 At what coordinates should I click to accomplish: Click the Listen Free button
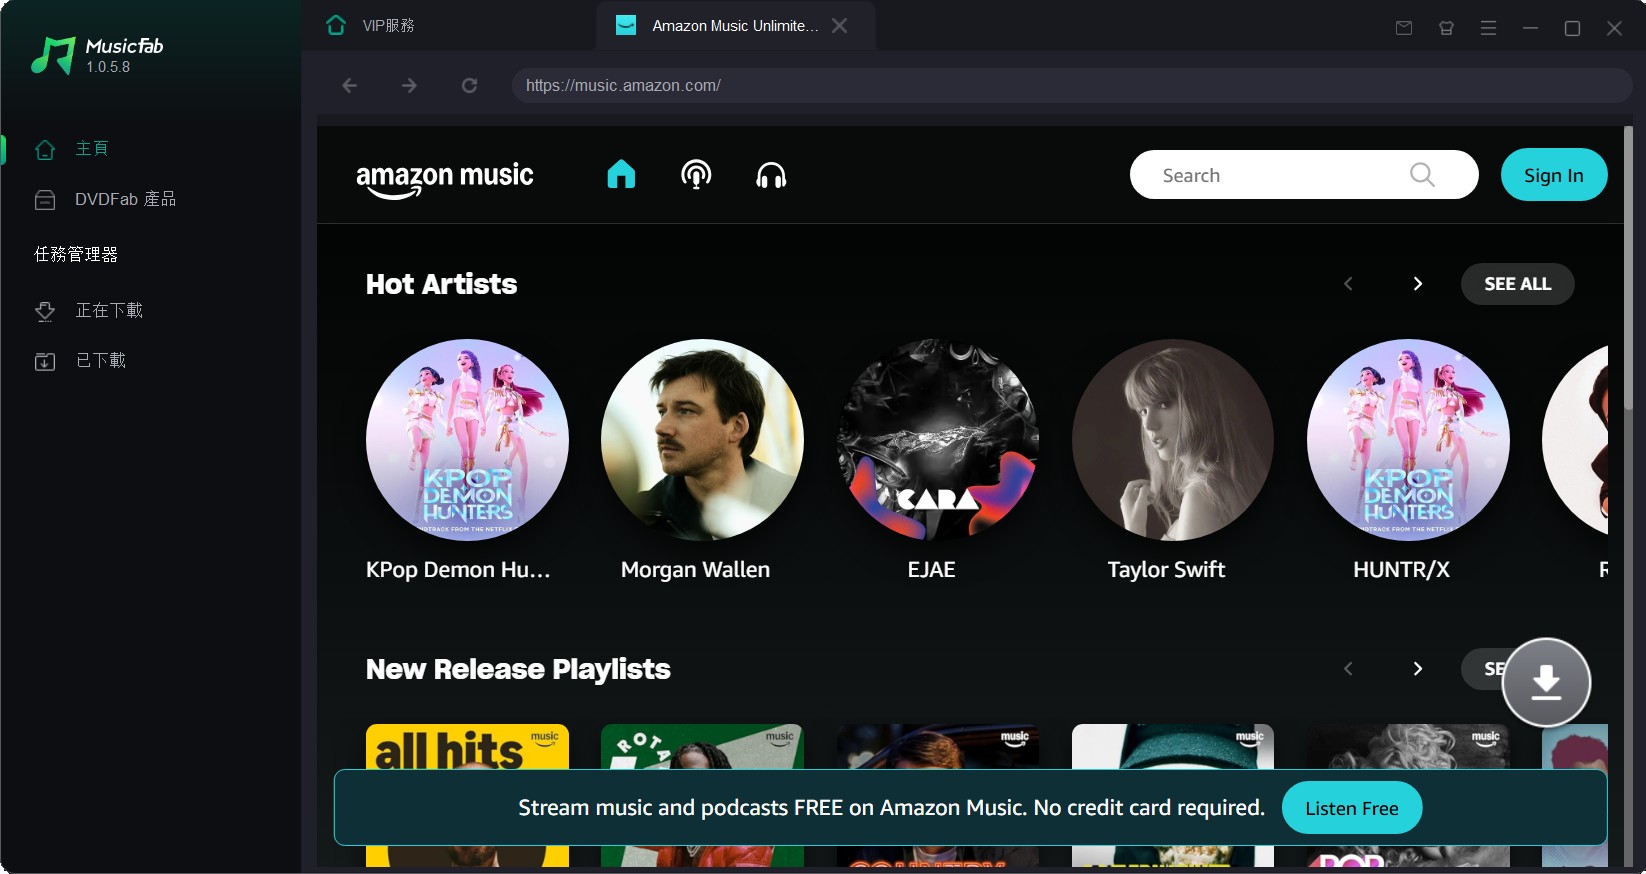(1351, 808)
